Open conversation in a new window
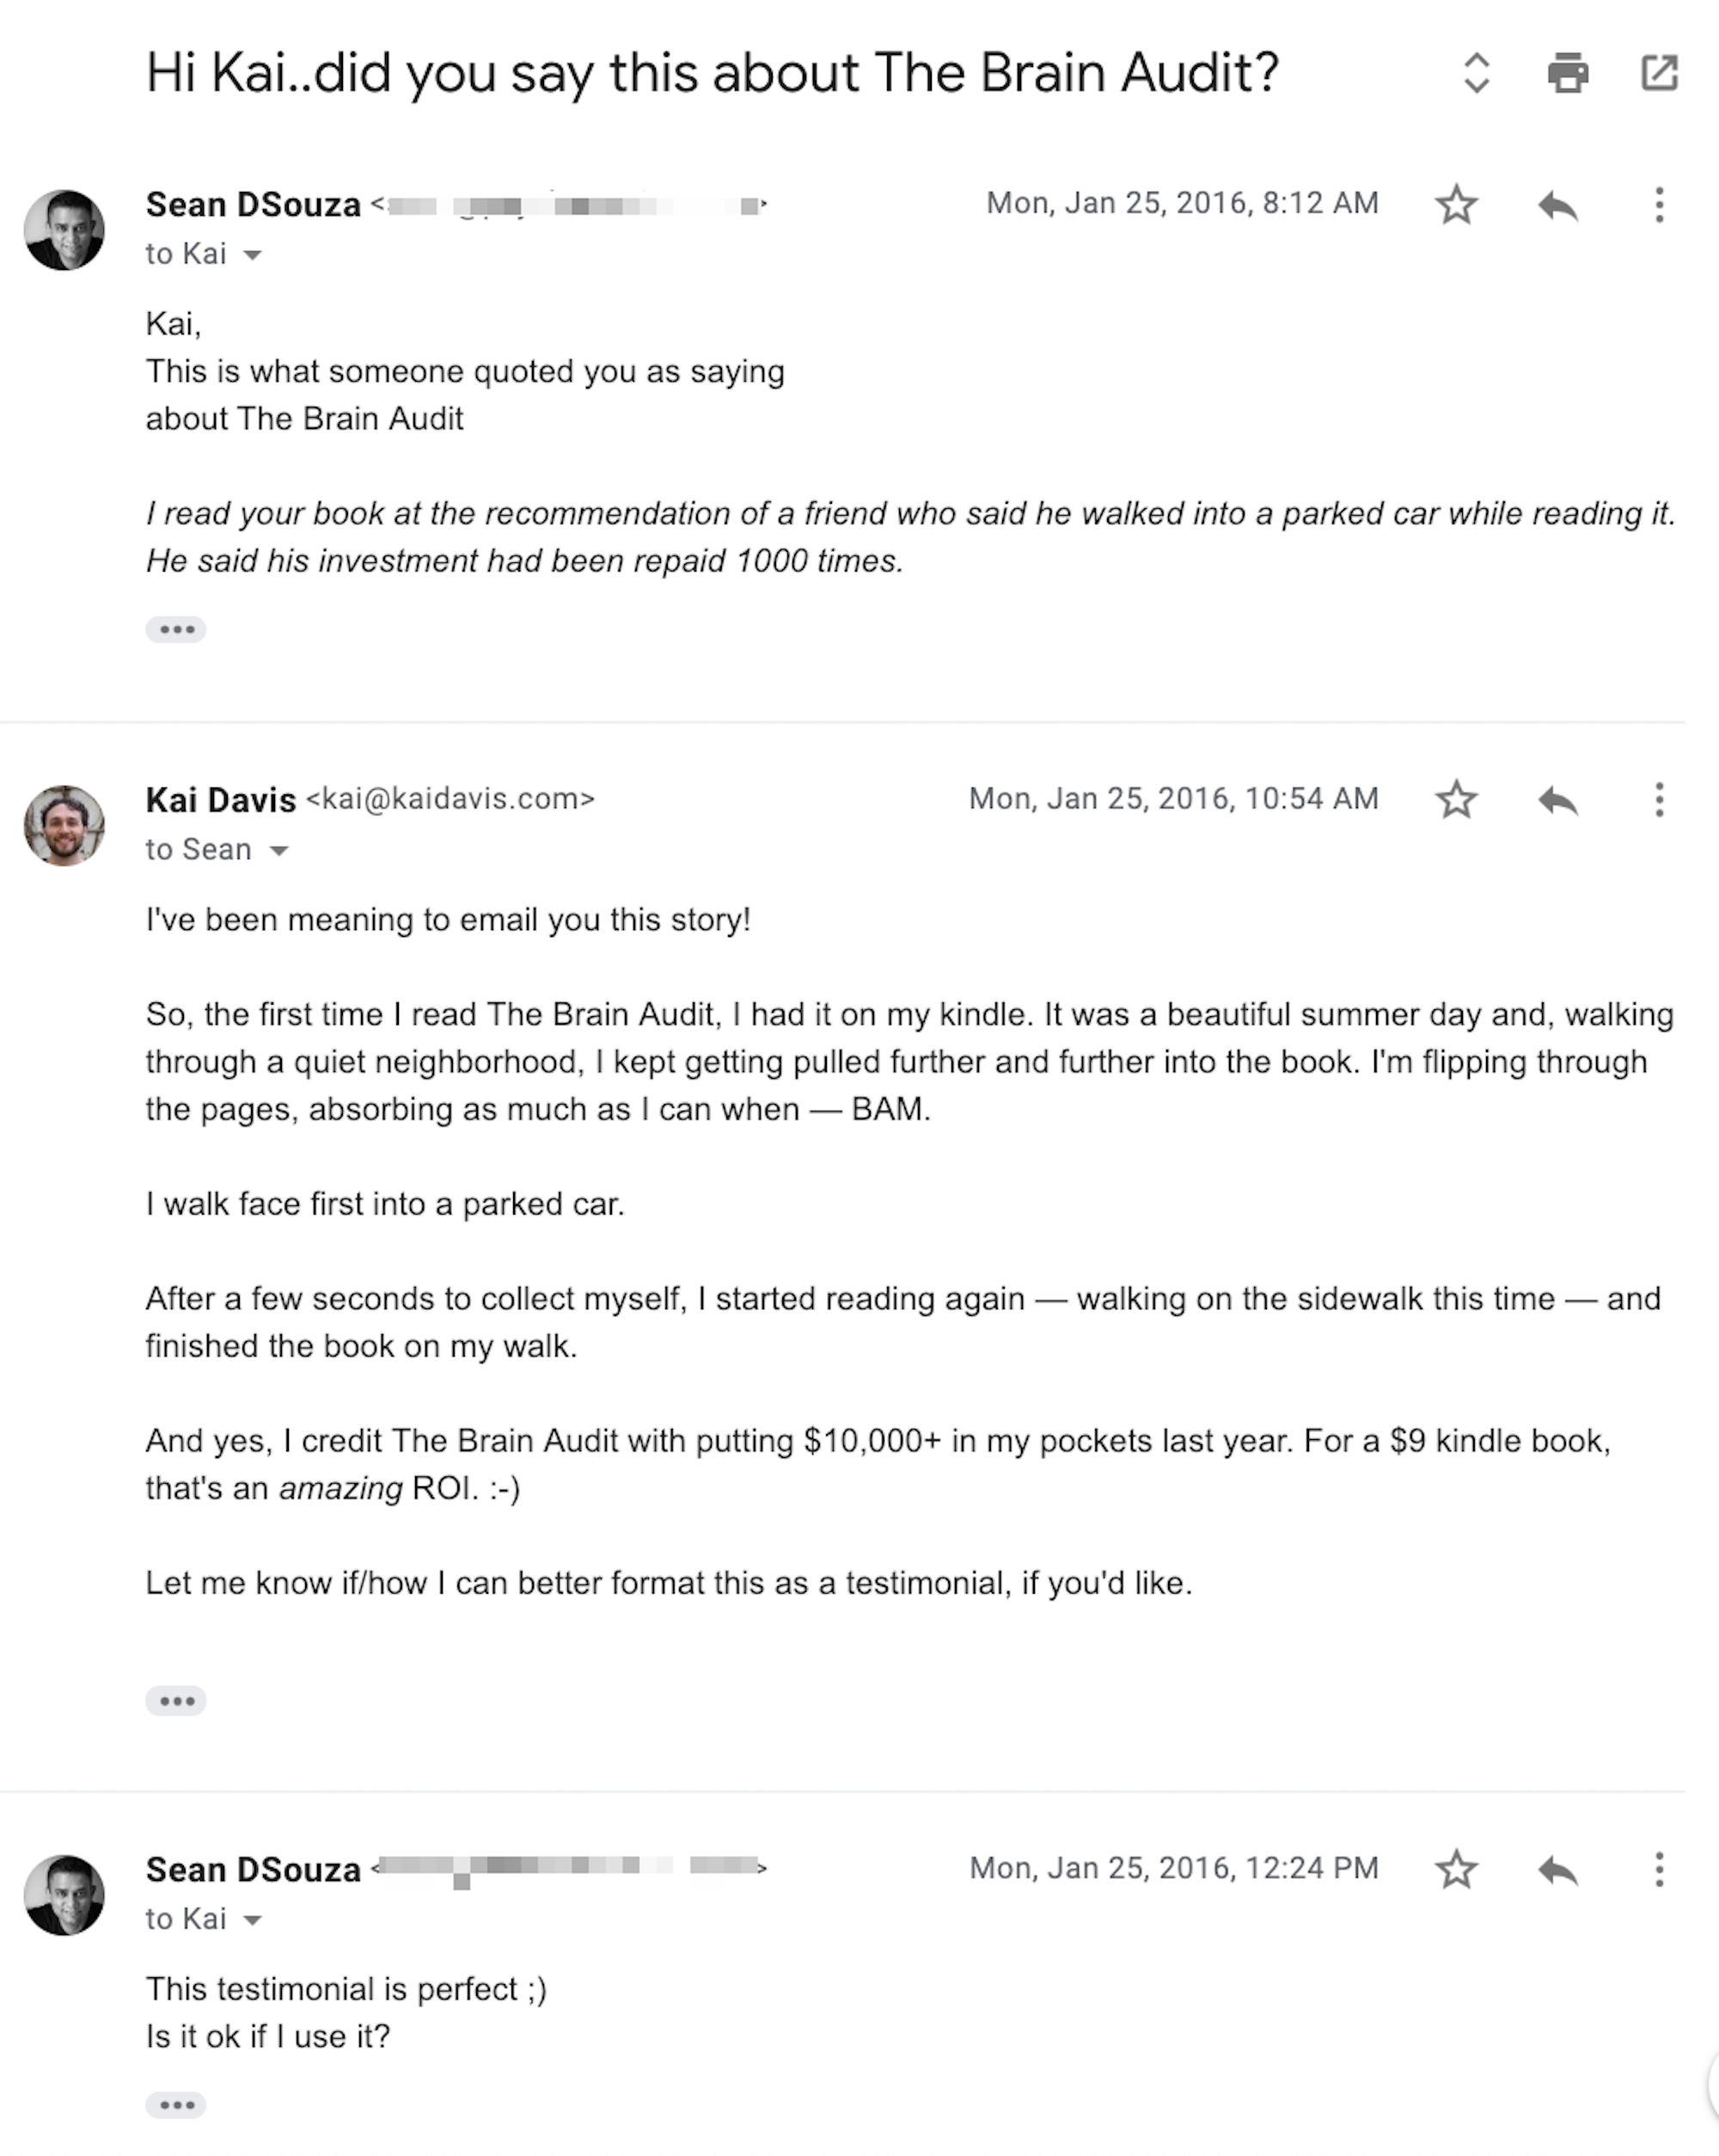 (1659, 73)
